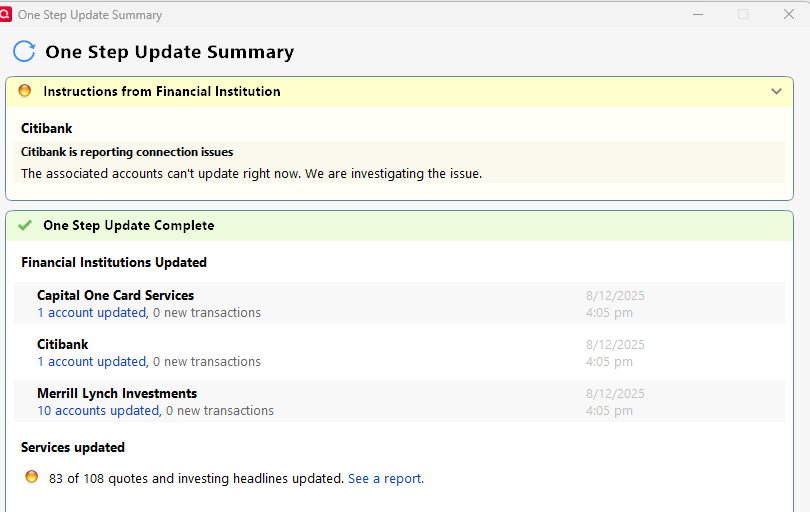Click the 'One Step Update Complete' header

coord(129,225)
